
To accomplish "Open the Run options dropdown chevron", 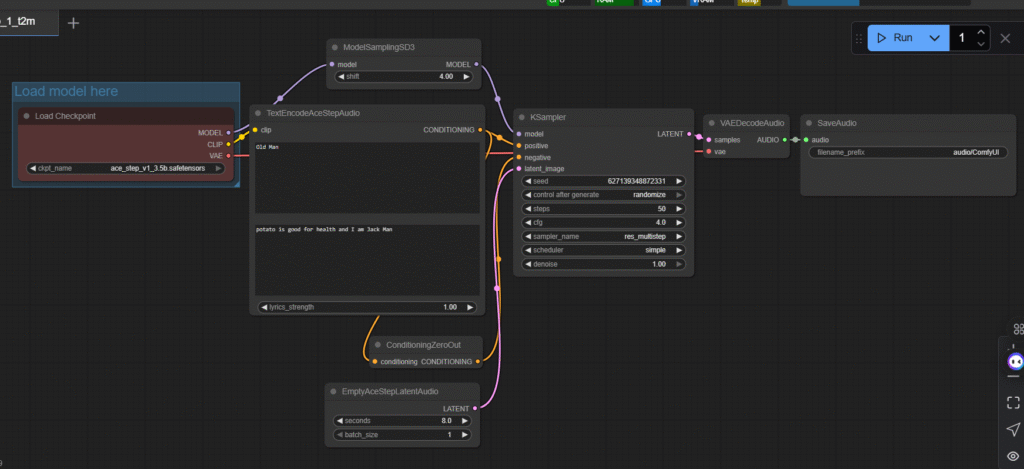I will click(935, 38).
